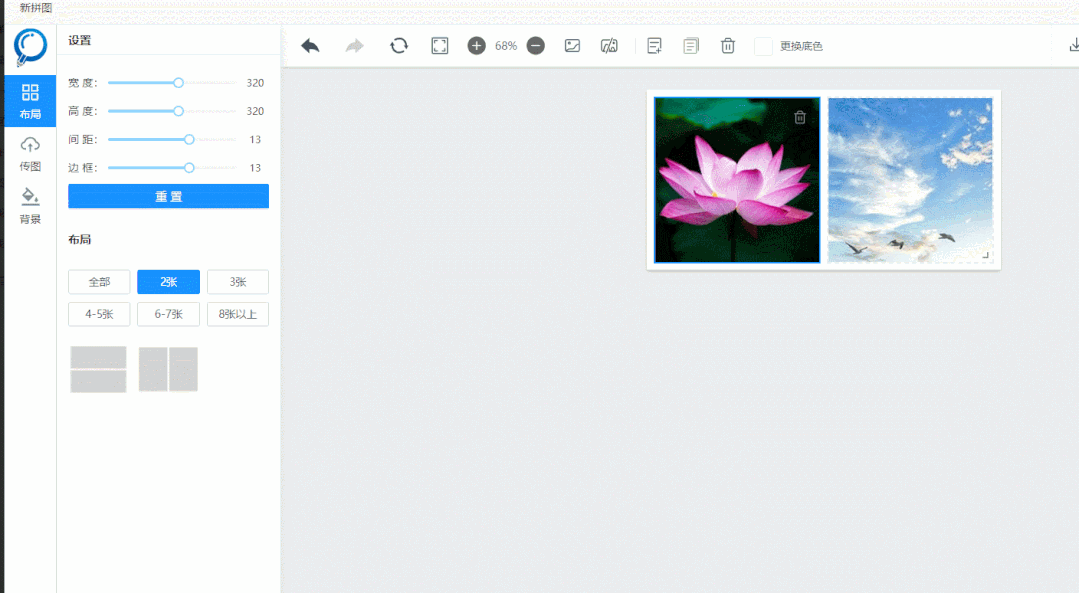The image size is (1079, 593).
Task: Click the undo arrow in toolbar
Action: click(310, 46)
